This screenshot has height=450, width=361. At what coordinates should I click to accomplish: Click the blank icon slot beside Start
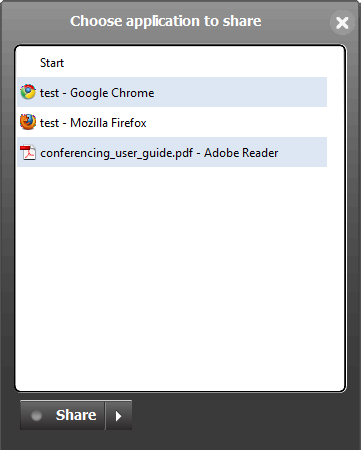click(28, 63)
